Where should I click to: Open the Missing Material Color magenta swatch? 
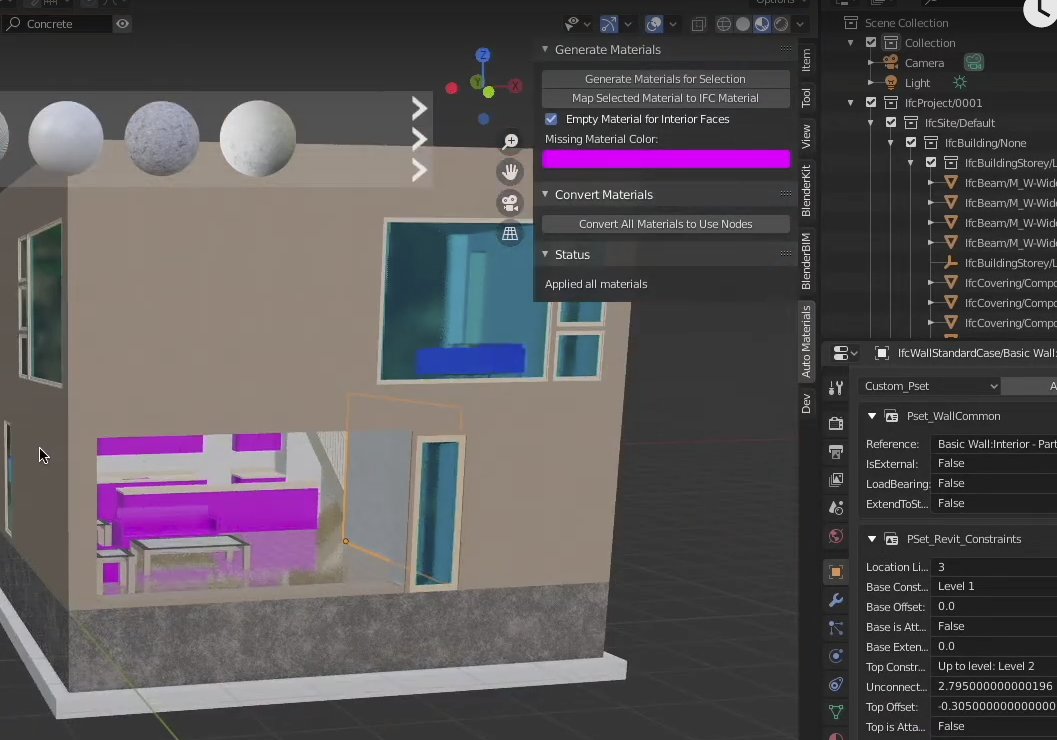(x=666, y=159)
